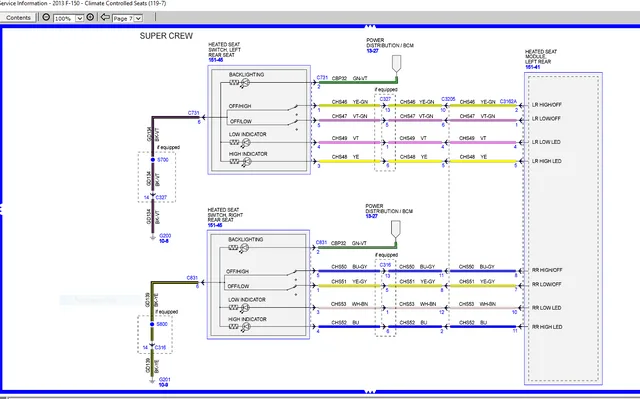Click connector C731 on the CBP32 backlighting wire
Screen dimensions: 640x399
(322, 78)
